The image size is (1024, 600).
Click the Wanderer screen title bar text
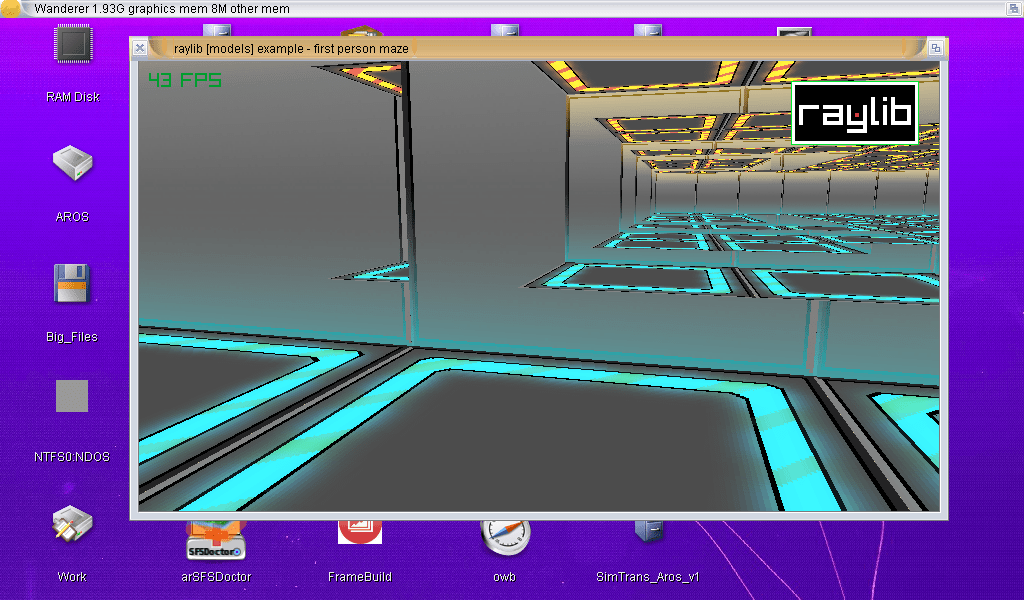point(162,9)
